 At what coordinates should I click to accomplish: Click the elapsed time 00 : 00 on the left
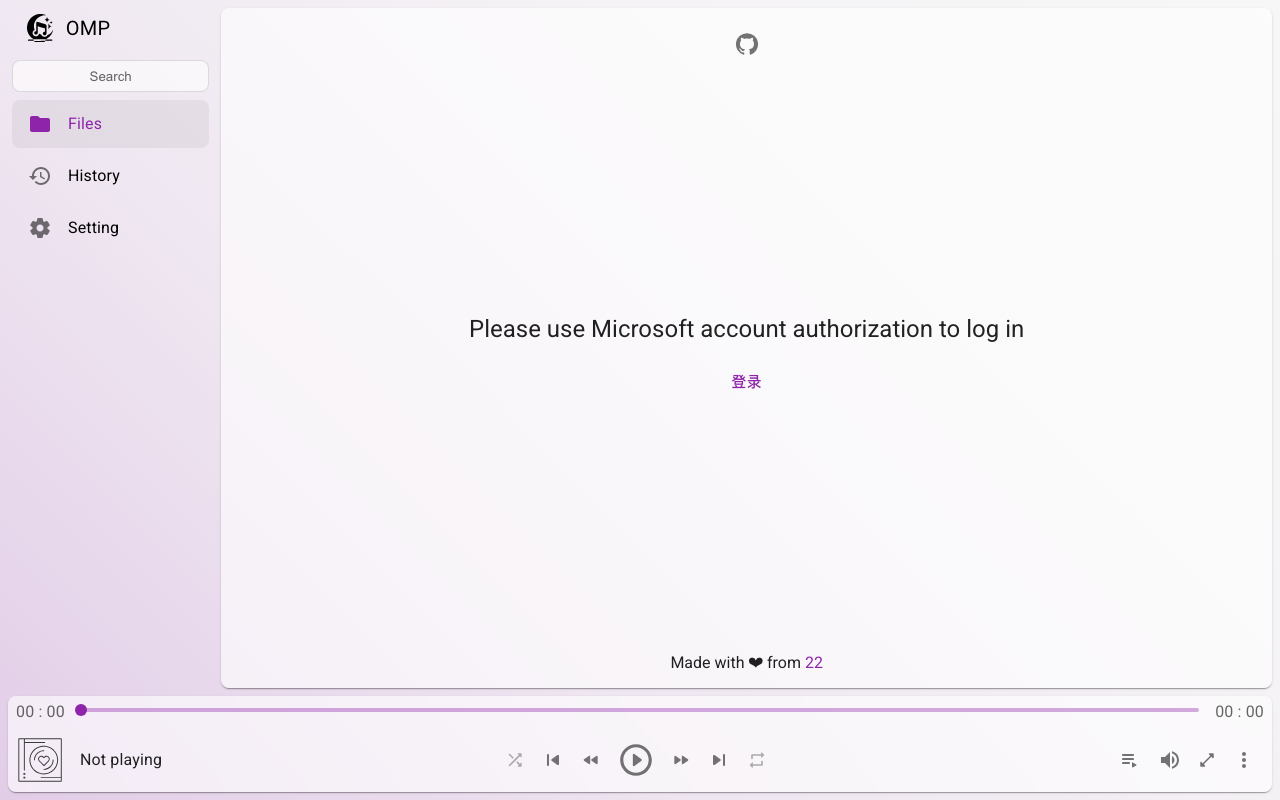[40, 712]
